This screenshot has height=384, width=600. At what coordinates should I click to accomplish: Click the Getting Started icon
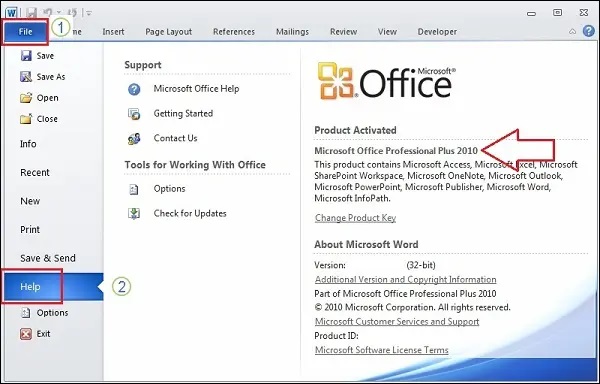(134, 114)
